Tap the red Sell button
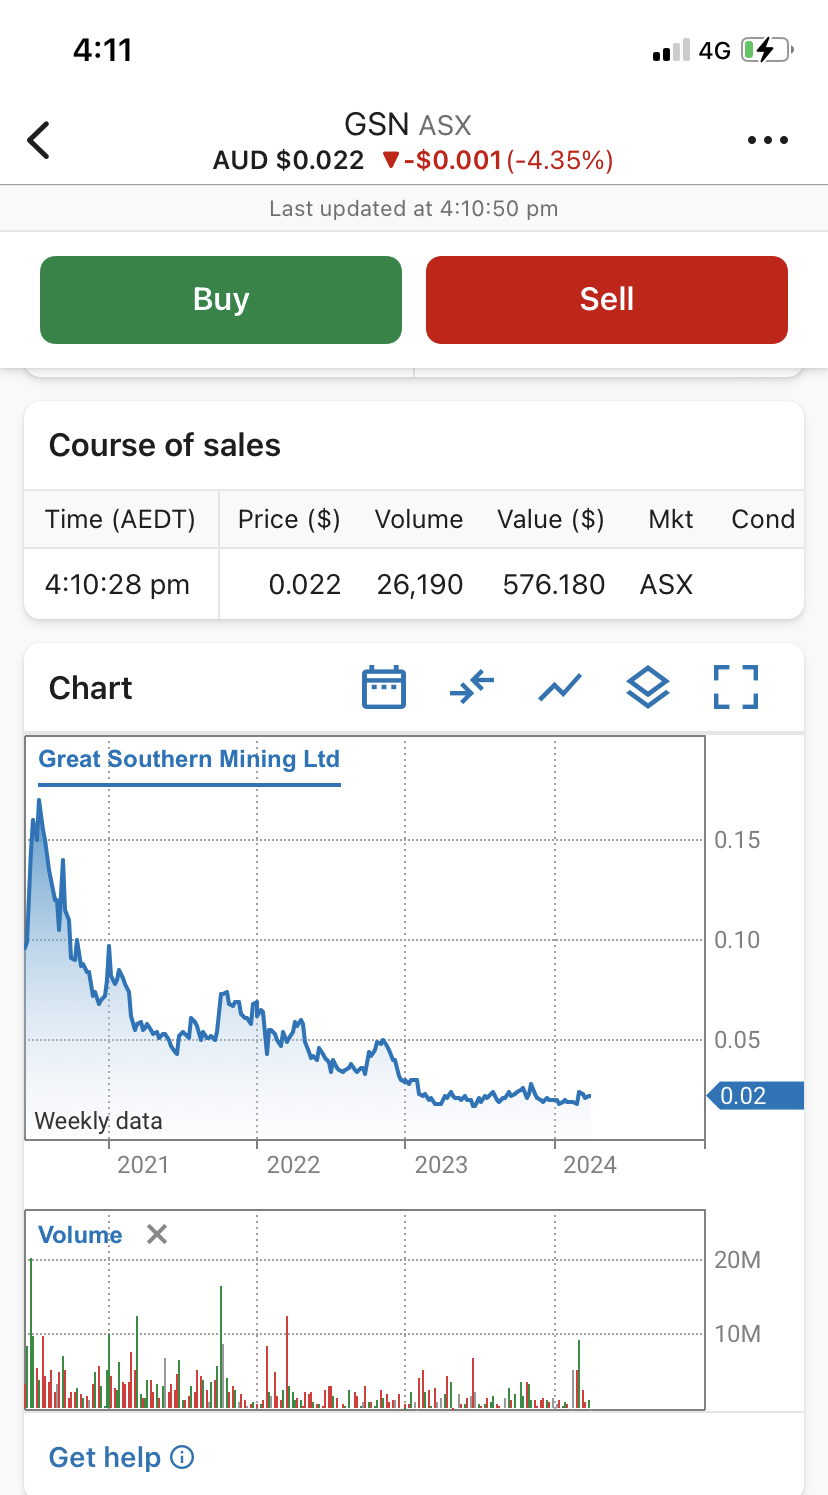Image resolution: width=828 pixels, height=1495 pixels. point(607,300)
